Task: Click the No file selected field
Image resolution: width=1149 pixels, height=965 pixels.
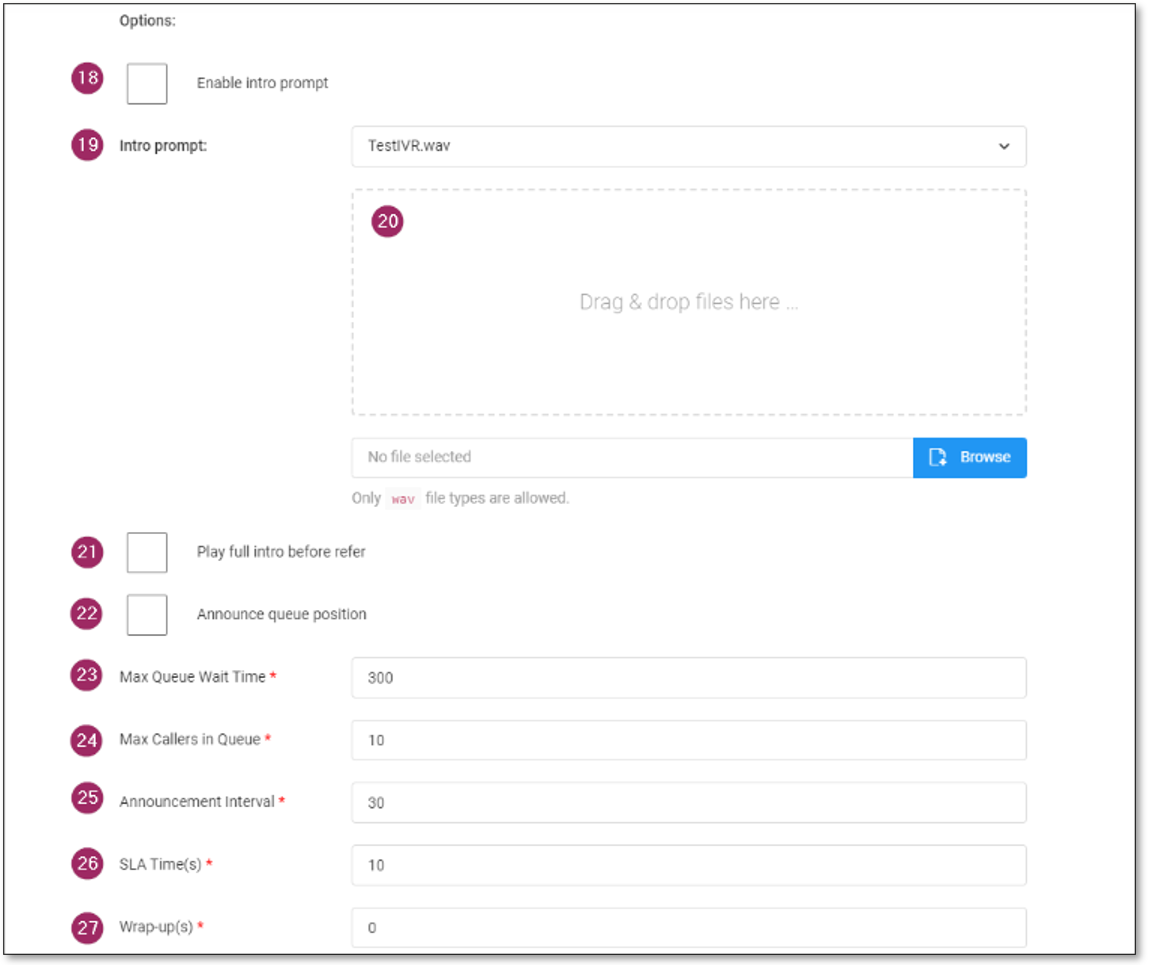Action: point(632,457)
